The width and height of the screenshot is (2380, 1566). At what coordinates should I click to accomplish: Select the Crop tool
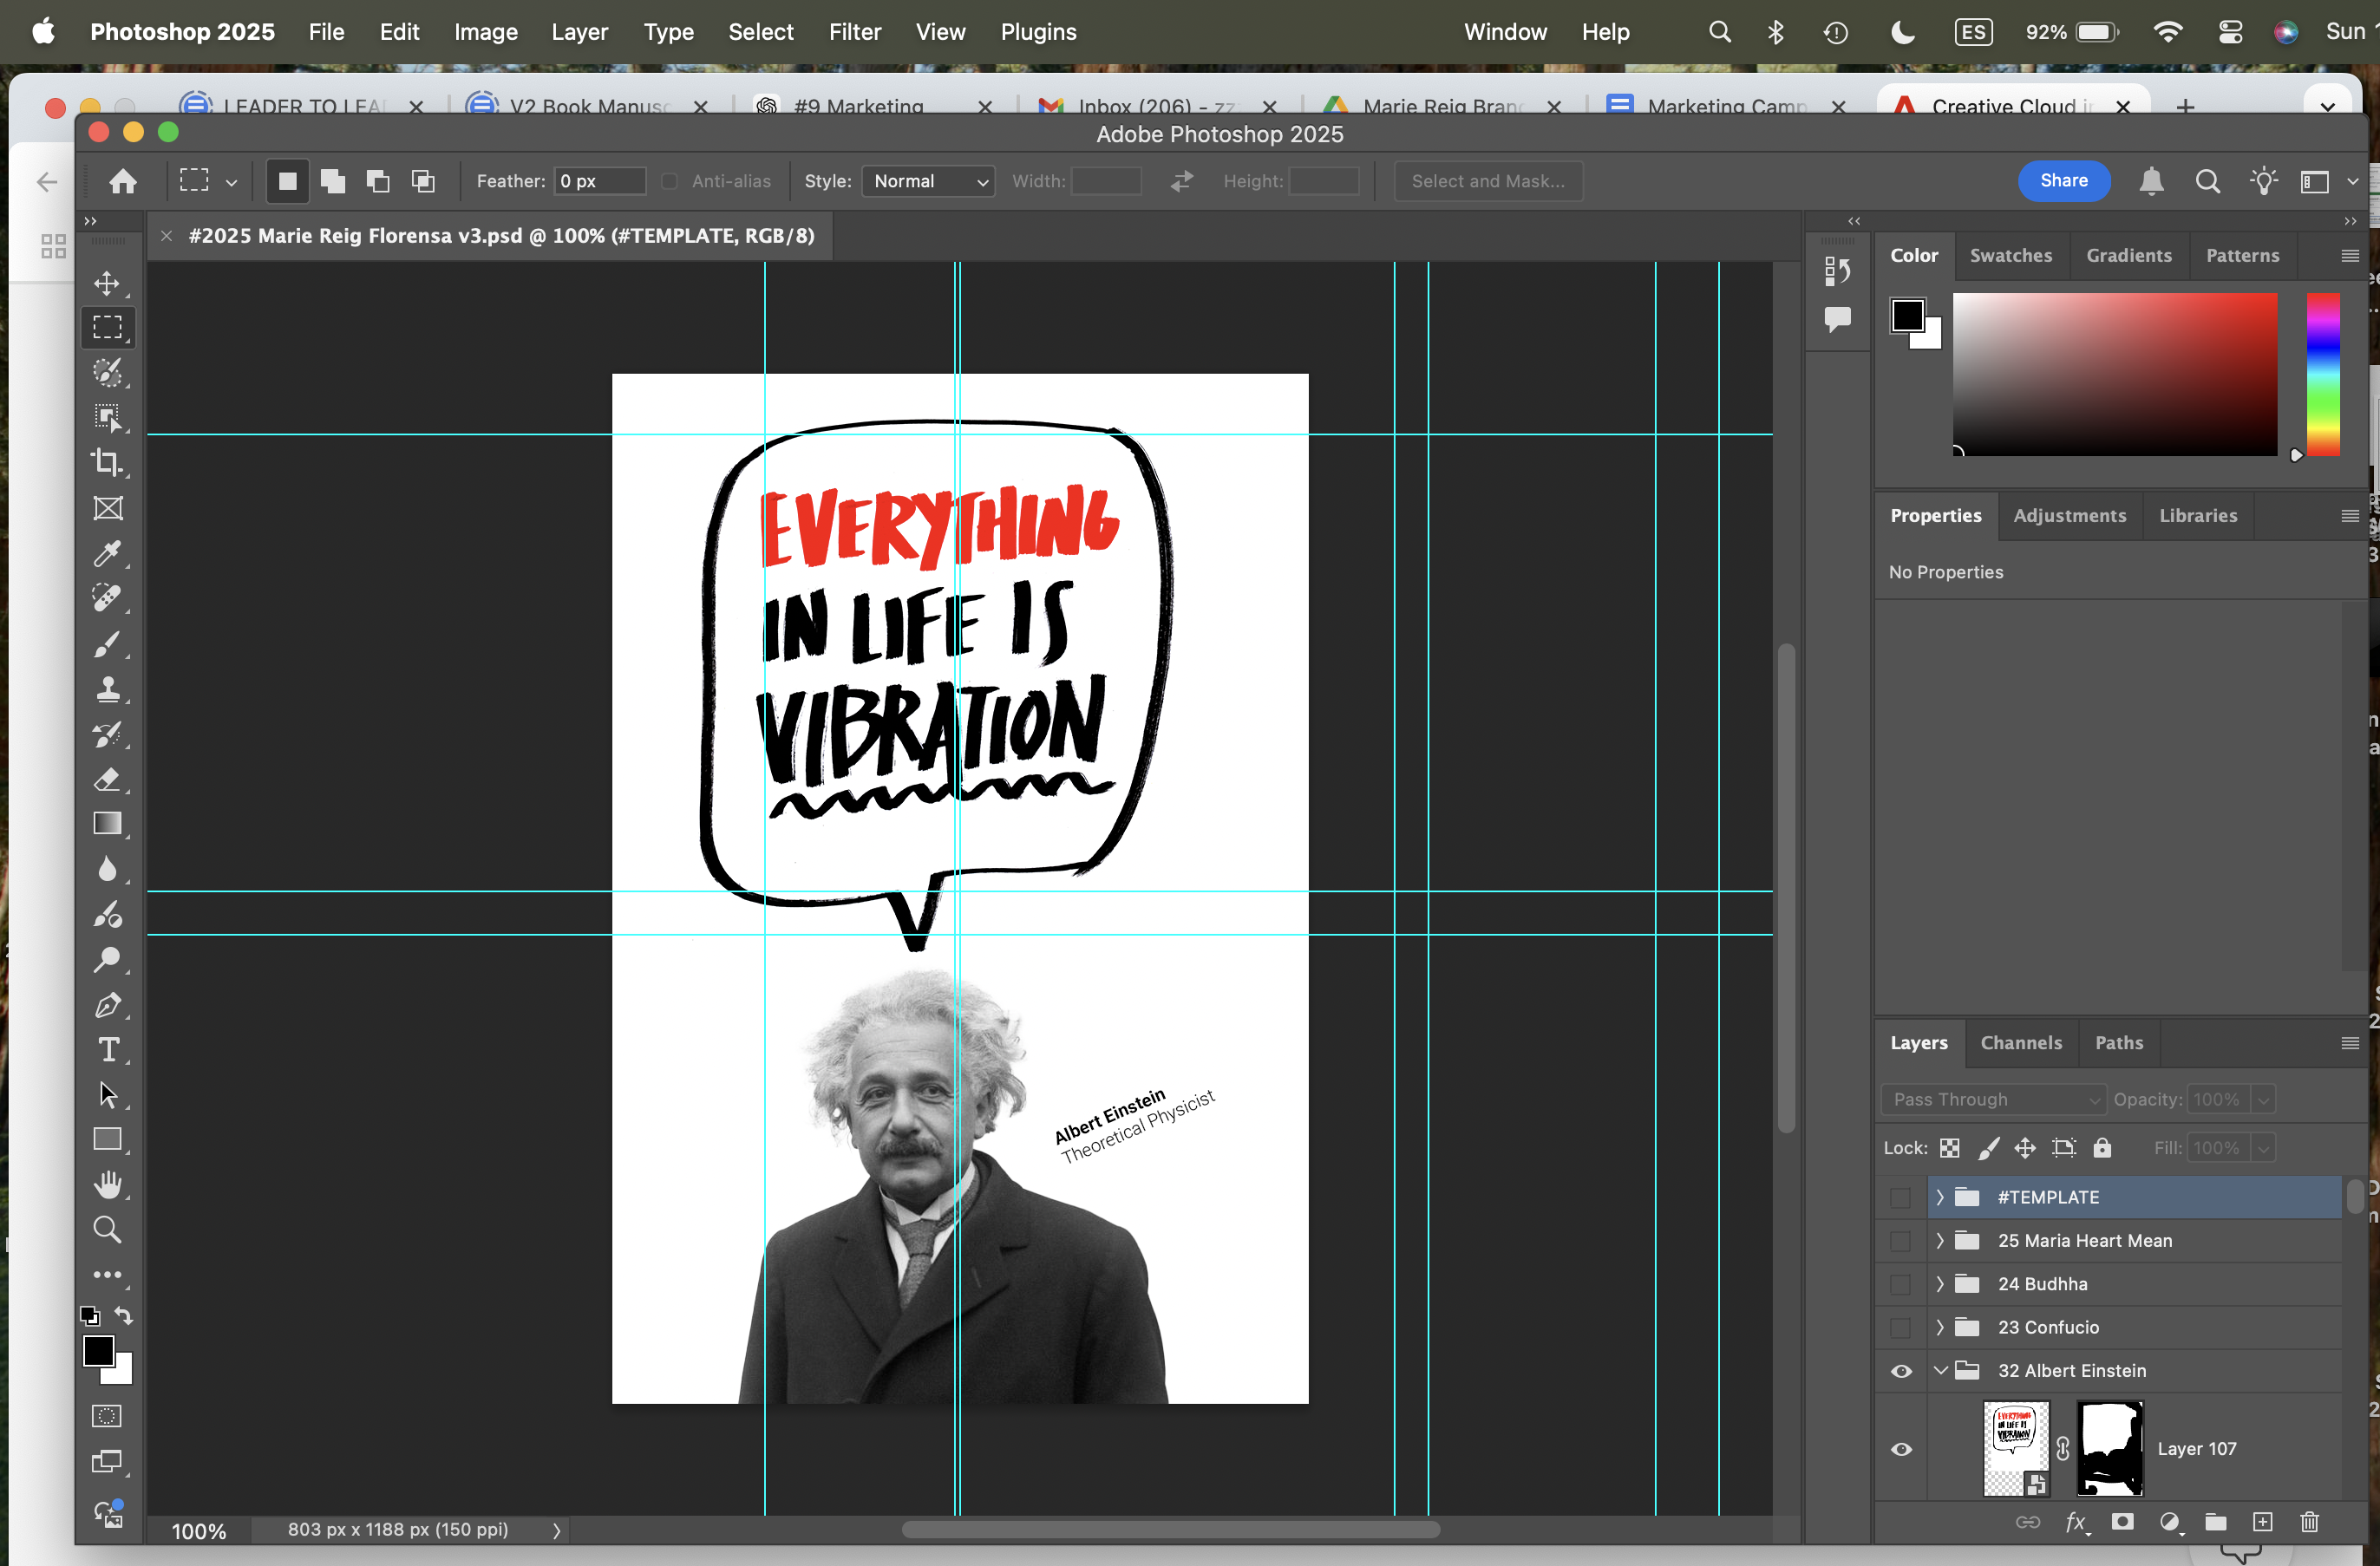[107, 462]
